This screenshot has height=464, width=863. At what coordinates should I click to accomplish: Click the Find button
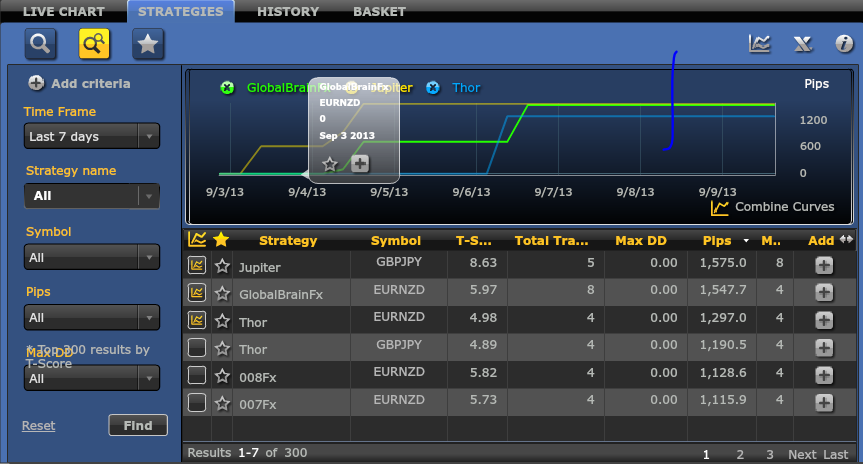(138, 425)
